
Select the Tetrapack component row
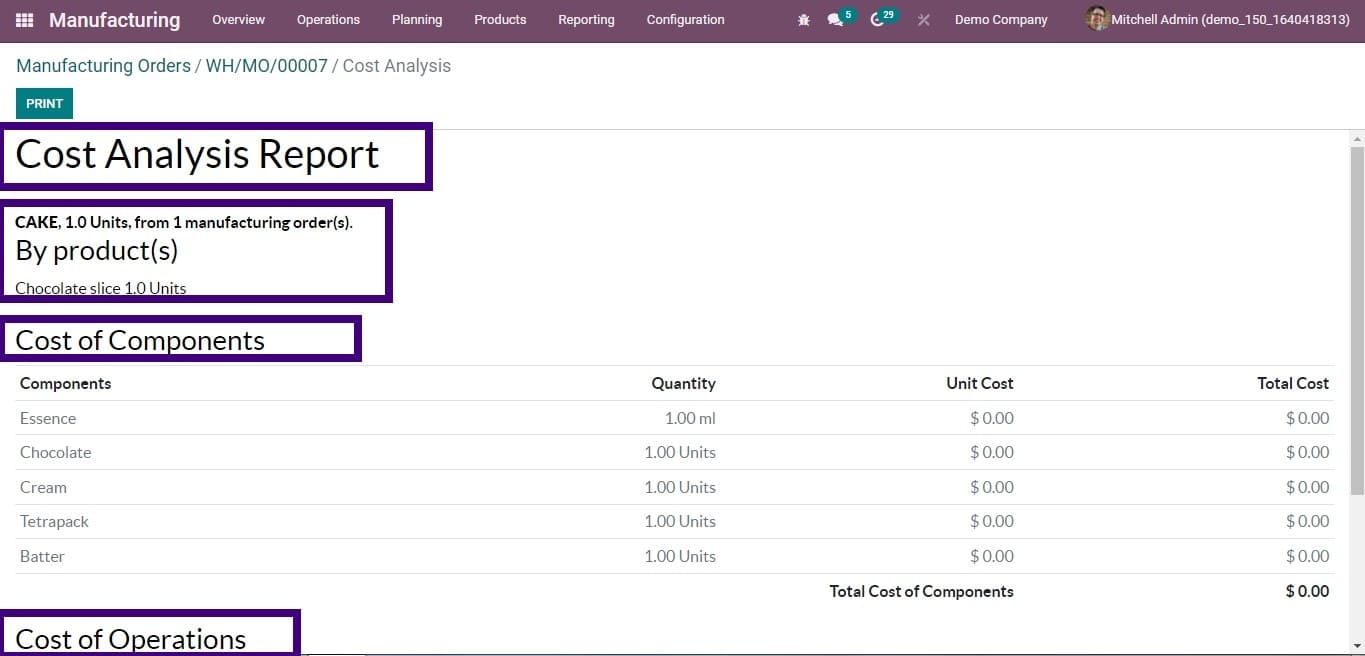click(x=675, y=521)
